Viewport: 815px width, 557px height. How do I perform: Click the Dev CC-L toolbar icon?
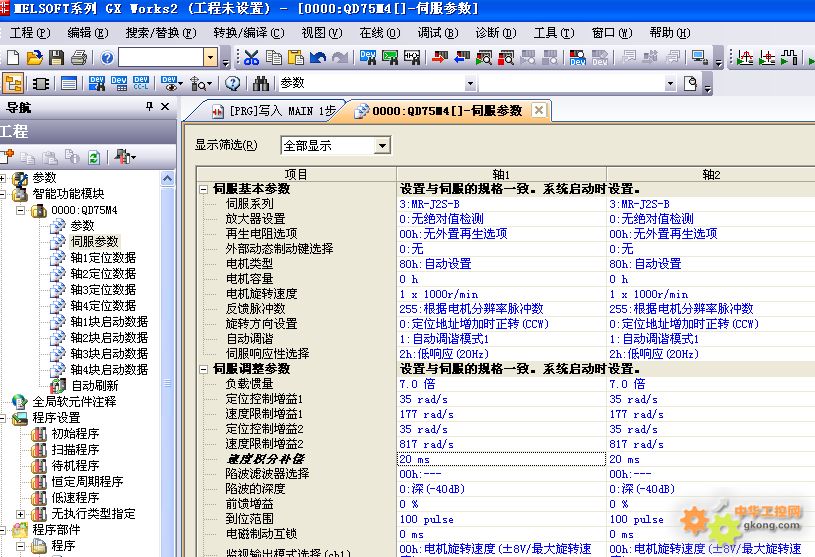(141, 83)
